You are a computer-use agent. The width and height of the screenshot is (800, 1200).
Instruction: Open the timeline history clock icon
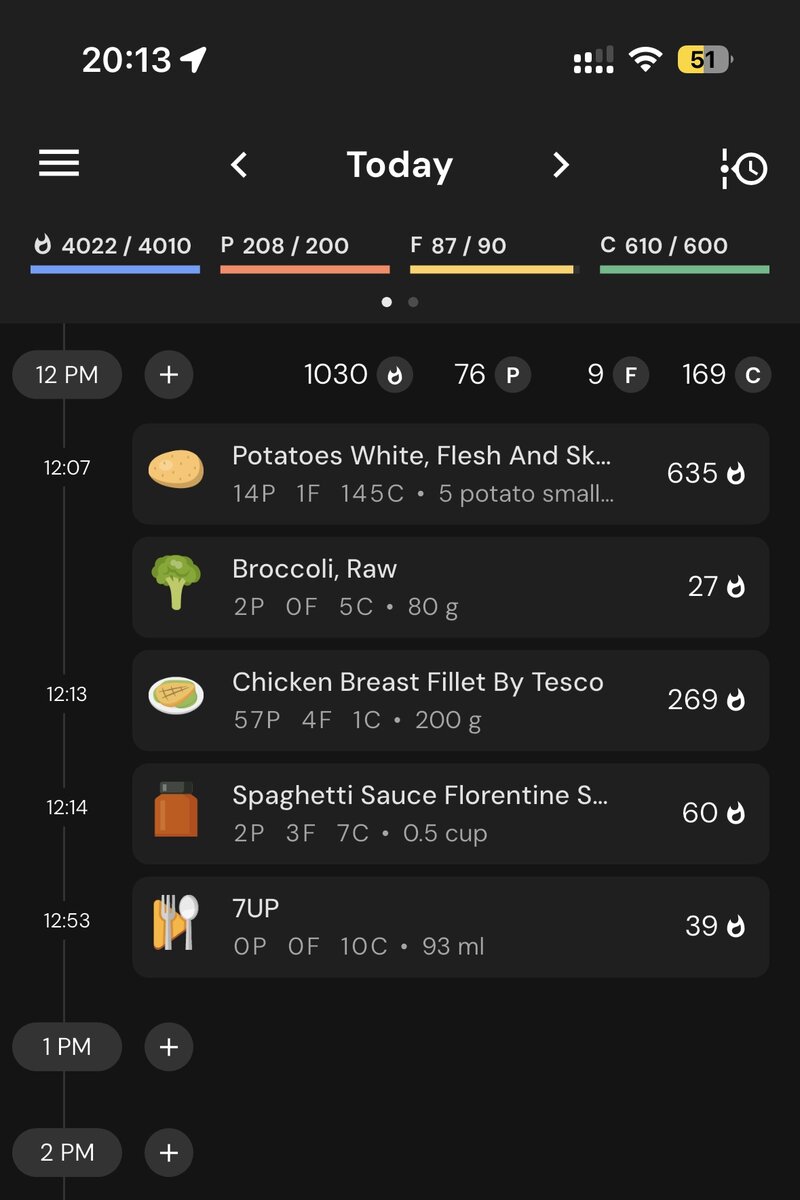pos(744,168)
